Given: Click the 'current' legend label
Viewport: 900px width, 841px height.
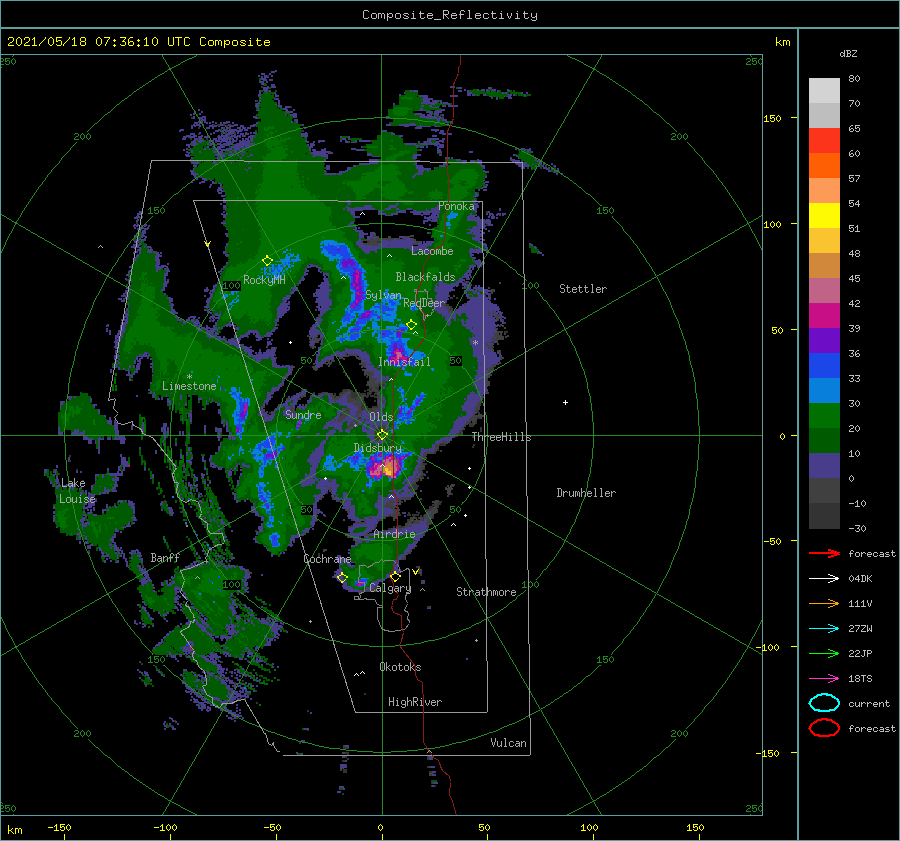Looking at the screenshot, I should click(869, 703).
